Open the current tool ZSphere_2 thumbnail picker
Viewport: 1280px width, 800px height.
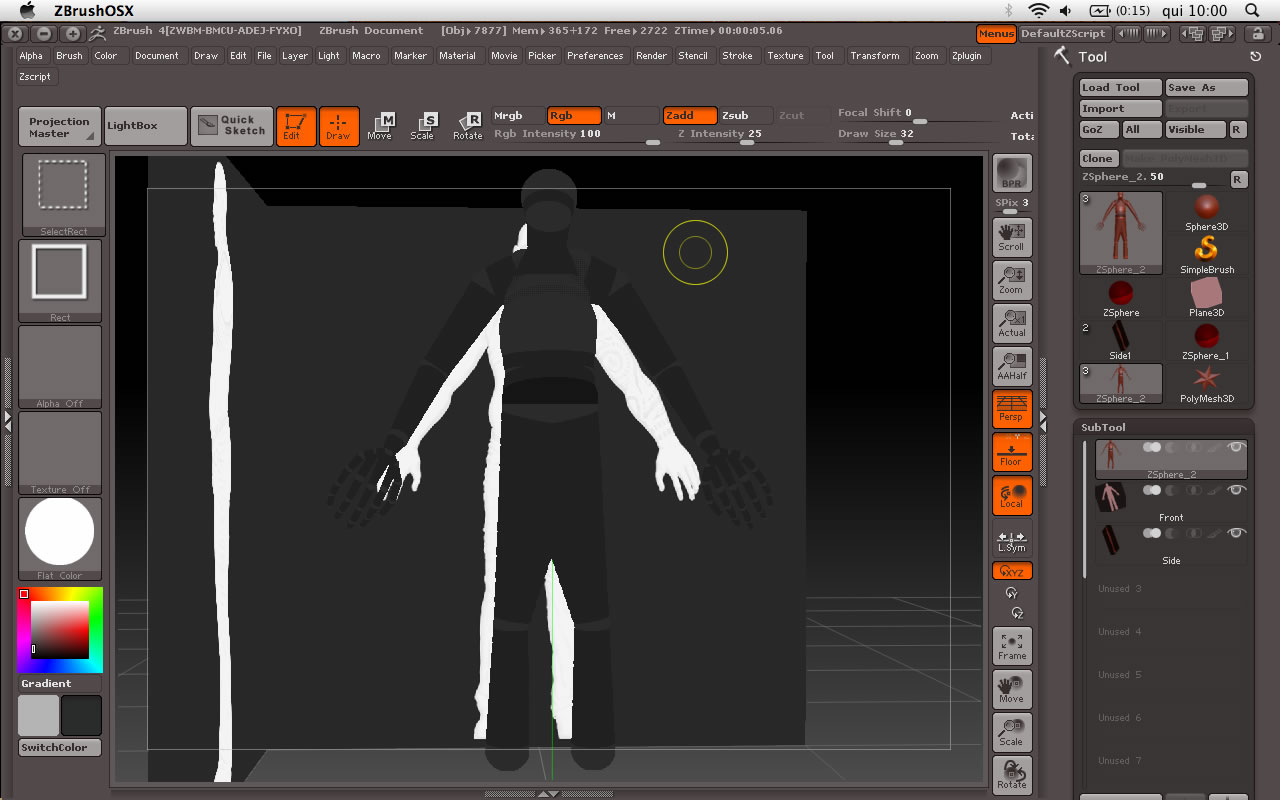1121,233
